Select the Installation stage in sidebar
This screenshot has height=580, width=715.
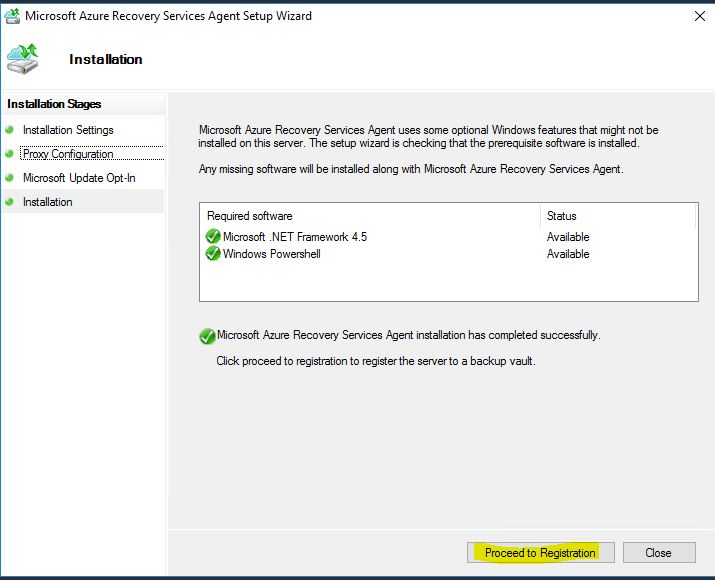pos(48,202)
